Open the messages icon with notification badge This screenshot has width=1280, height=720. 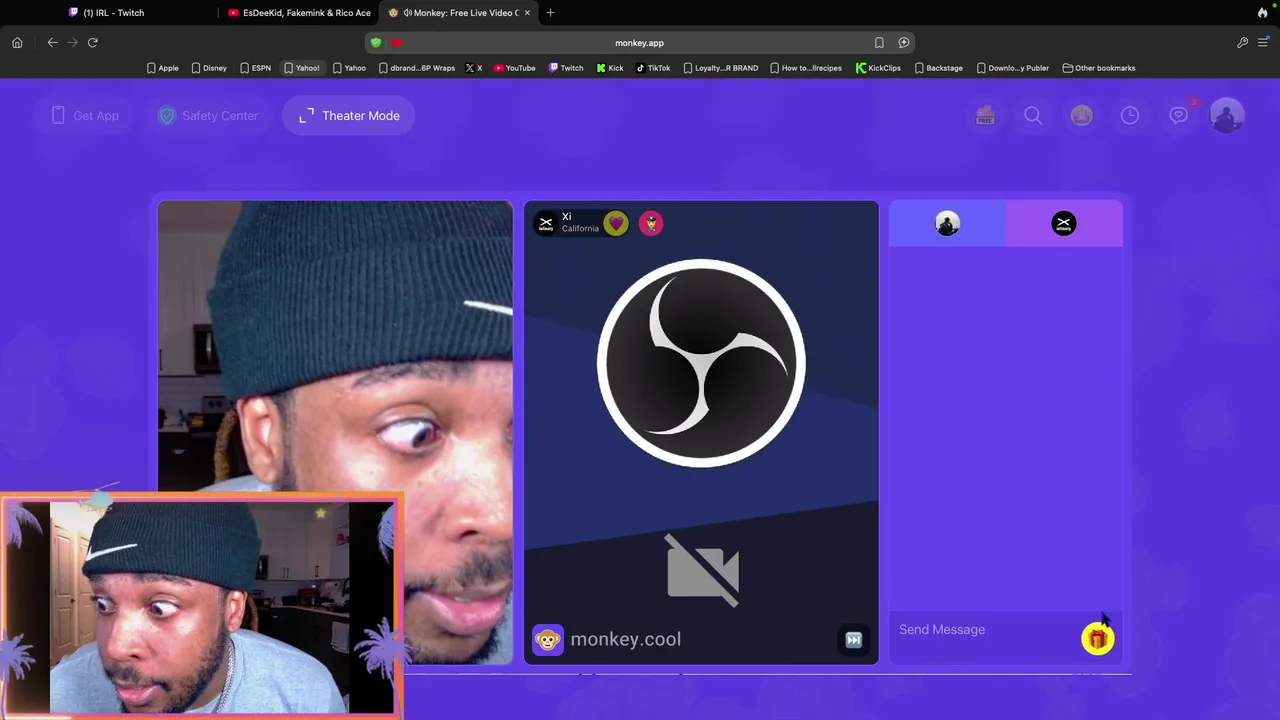1180,115
